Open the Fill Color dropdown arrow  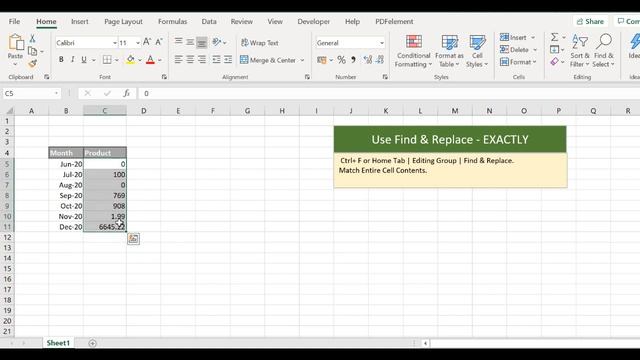coord(140,60)
